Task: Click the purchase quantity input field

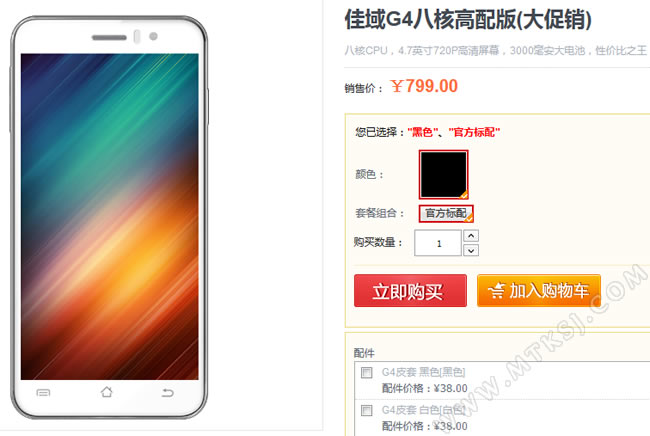Action: (438, 243)
